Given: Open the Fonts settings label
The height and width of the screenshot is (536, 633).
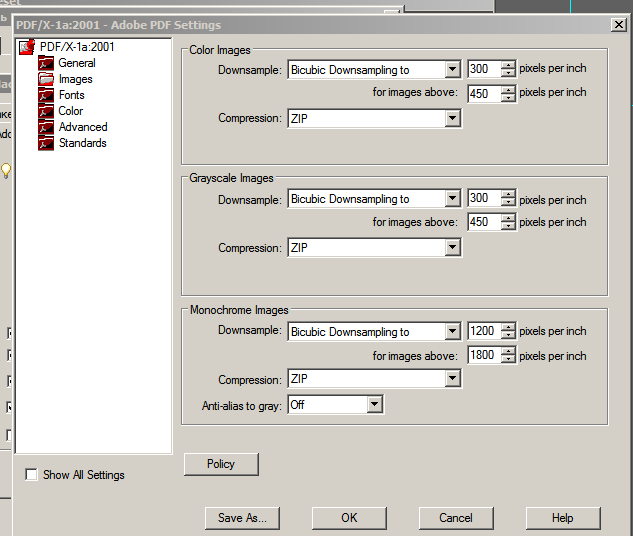Looking at the screenshot, I should point(71,95).
